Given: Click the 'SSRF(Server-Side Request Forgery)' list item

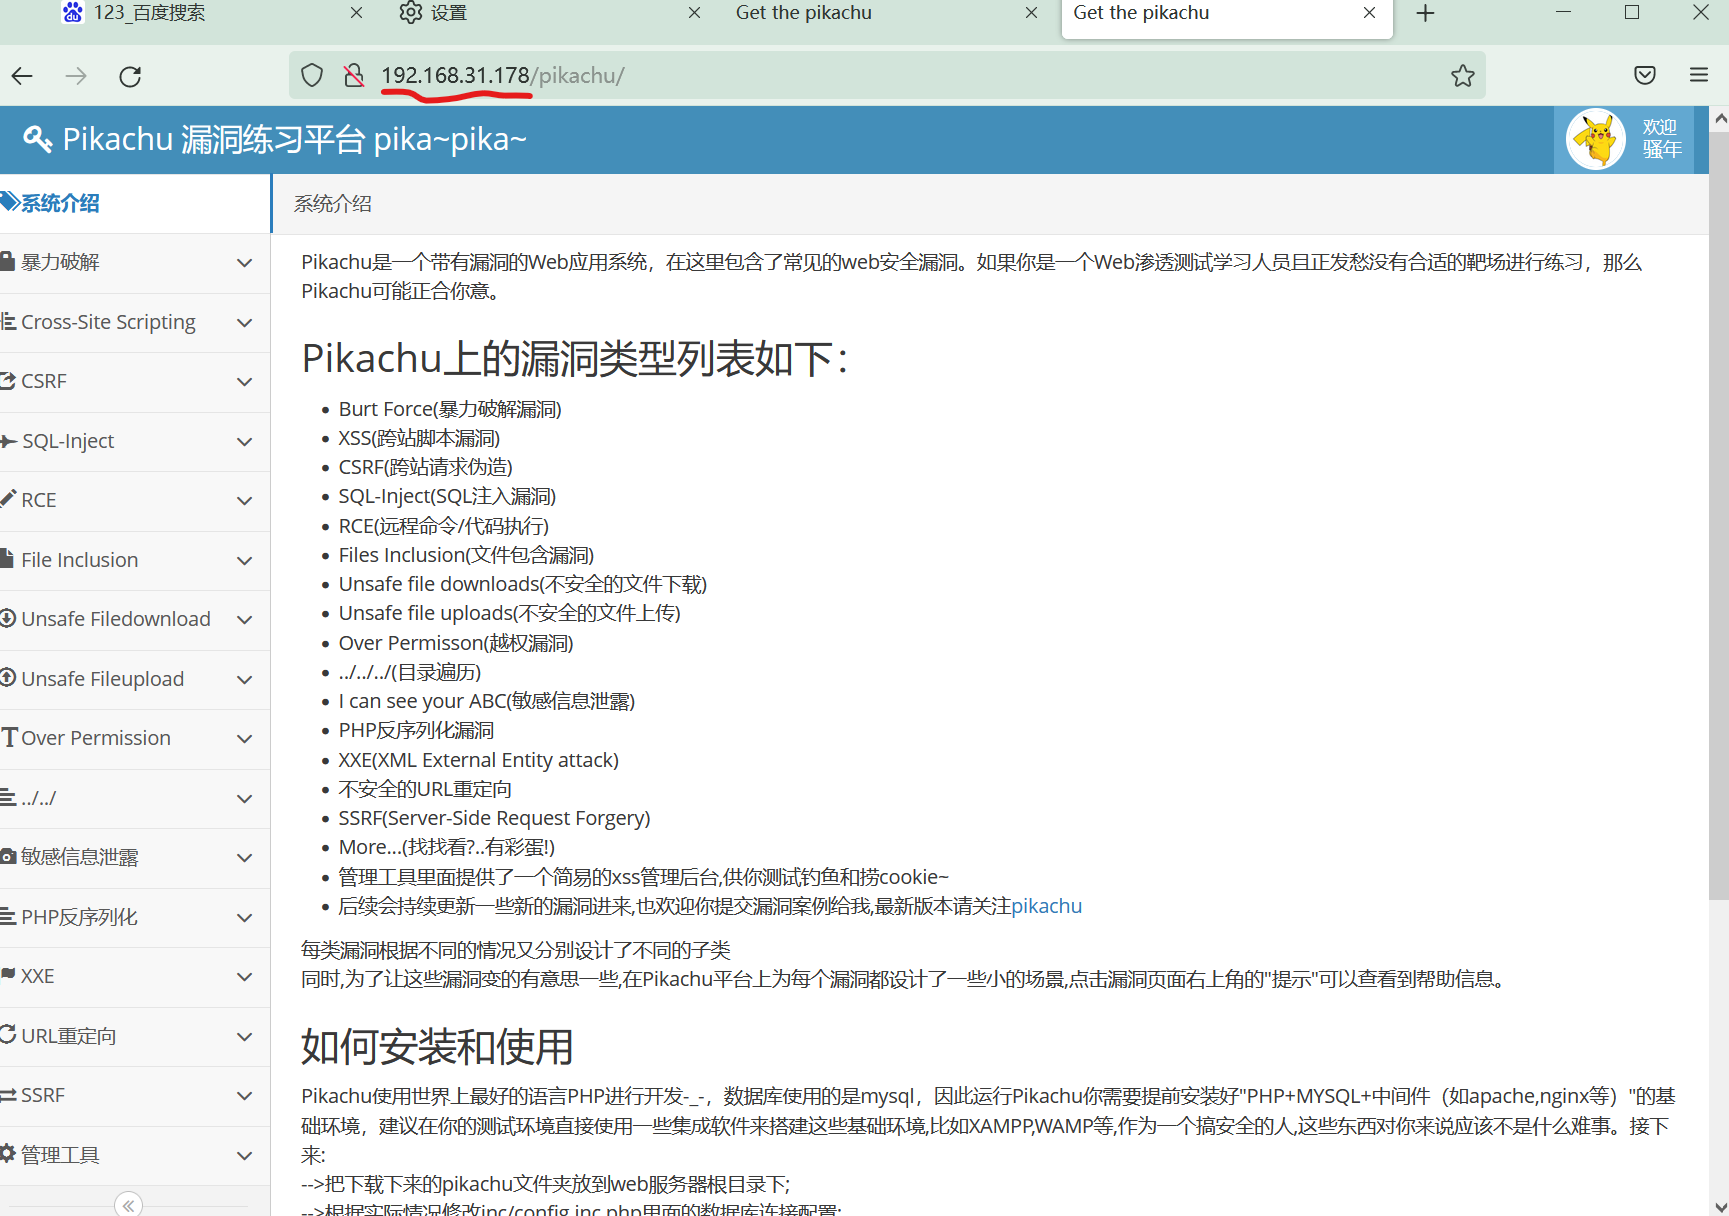Looking at the screenshot, I should [494, 818].
